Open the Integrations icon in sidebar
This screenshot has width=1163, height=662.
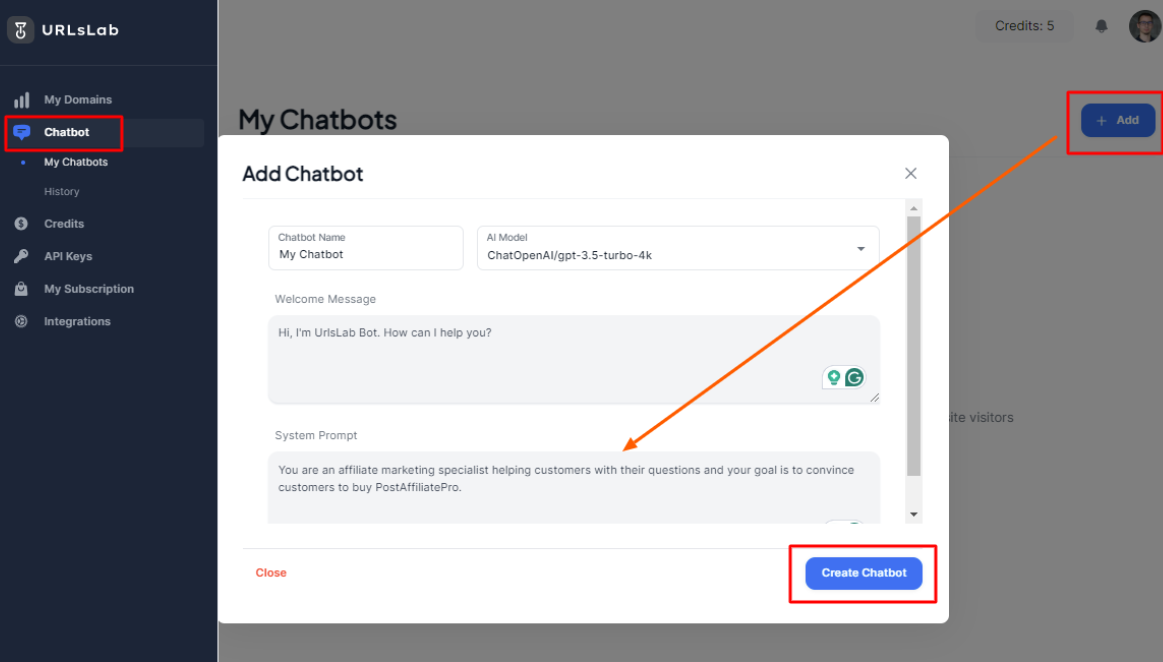(x=22, y=321)
